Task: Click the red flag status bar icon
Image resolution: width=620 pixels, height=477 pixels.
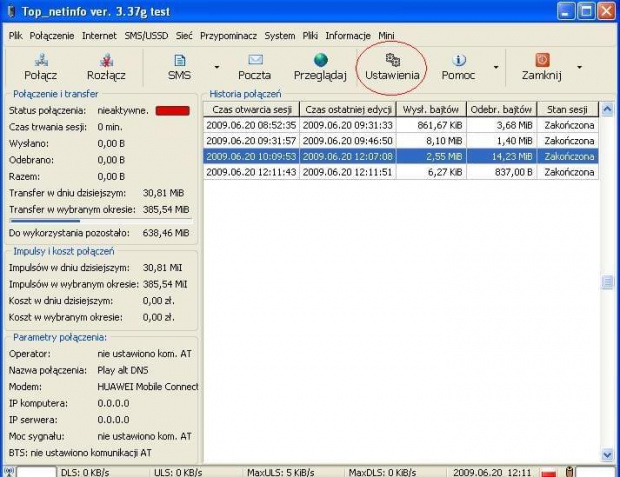Action: pos(549,473)
